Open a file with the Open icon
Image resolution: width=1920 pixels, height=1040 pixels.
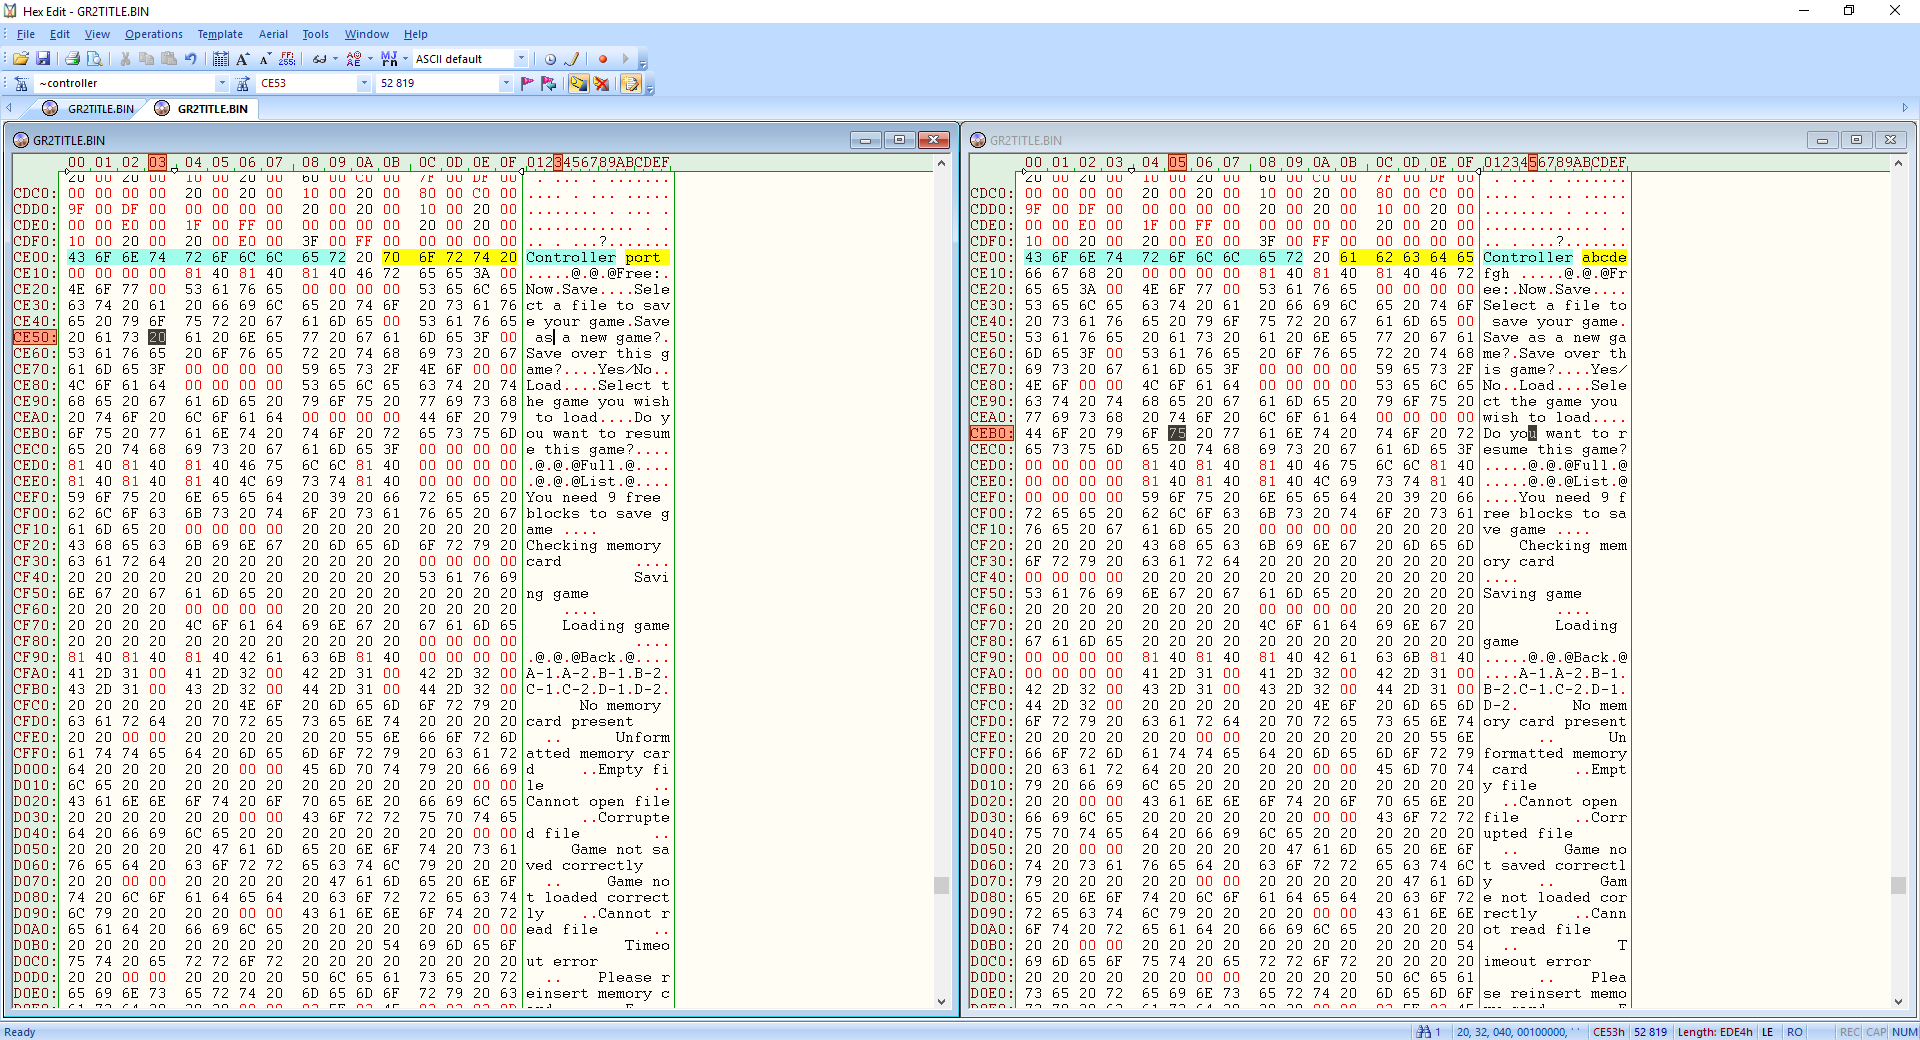pos(20,59)
